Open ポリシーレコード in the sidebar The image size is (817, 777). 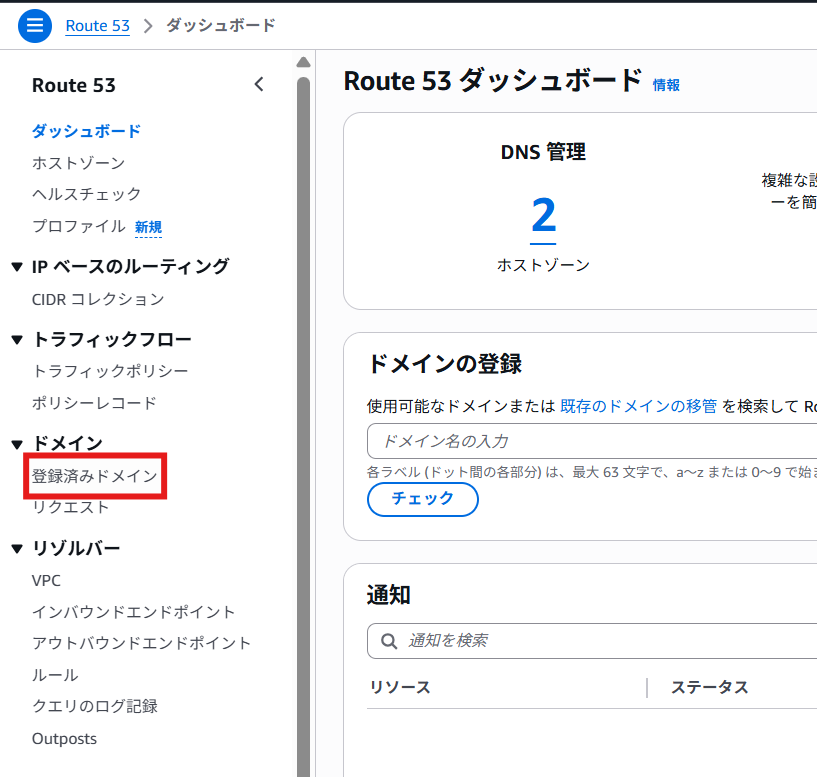[x=94, y=403]
